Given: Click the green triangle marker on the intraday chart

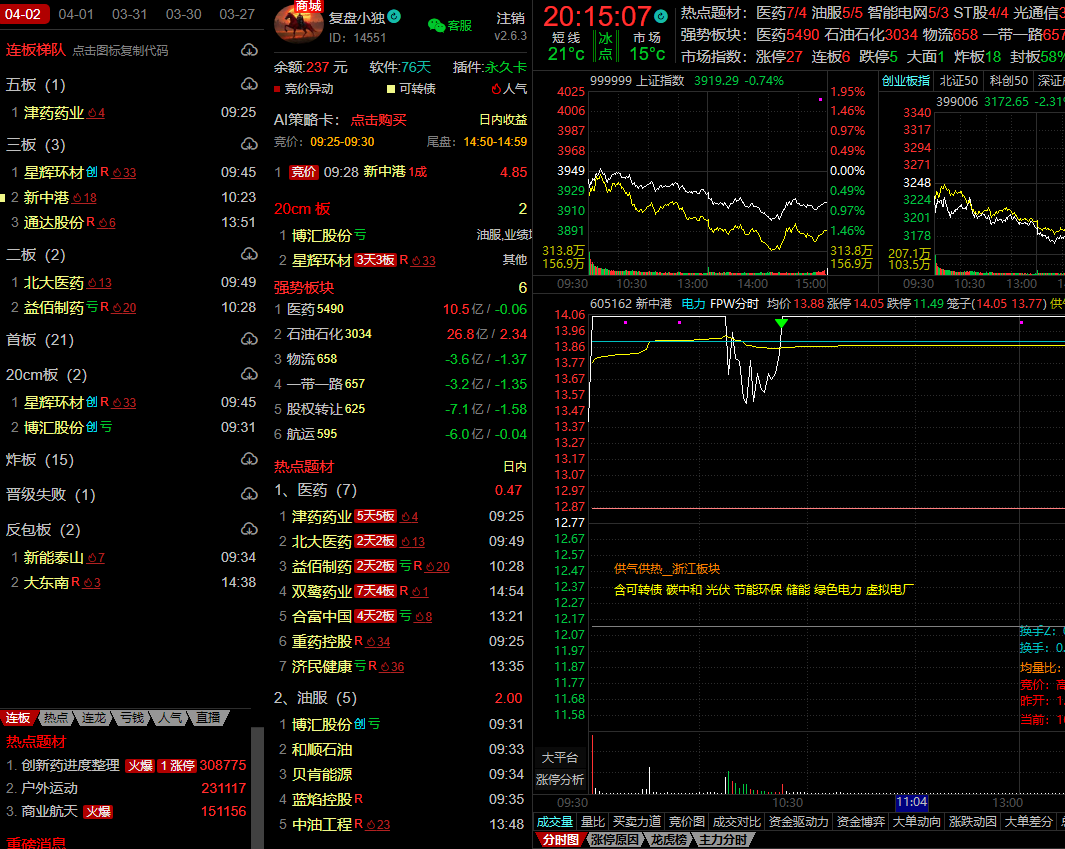Looking at the screenshot, I should pos(781,323).
